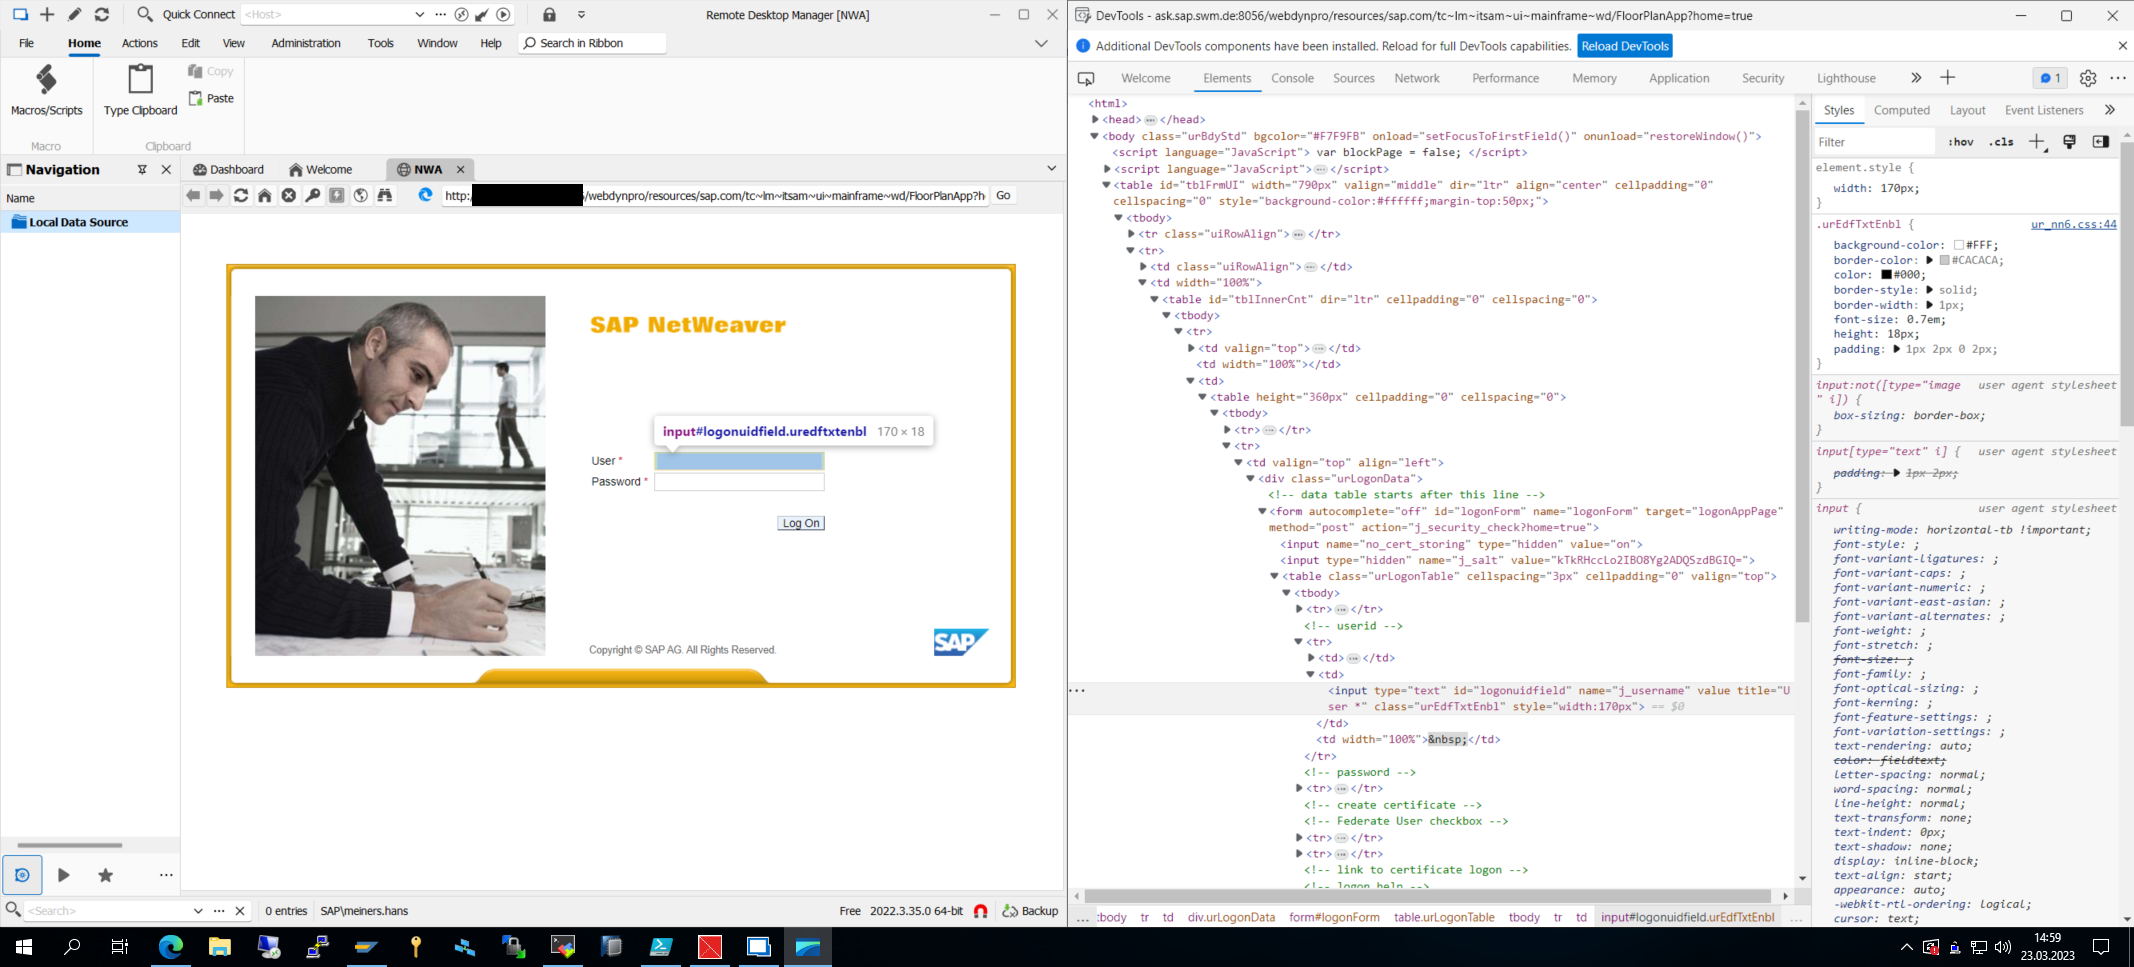Switch to the Dashboard tab
2134x967 pixels.
229,169
